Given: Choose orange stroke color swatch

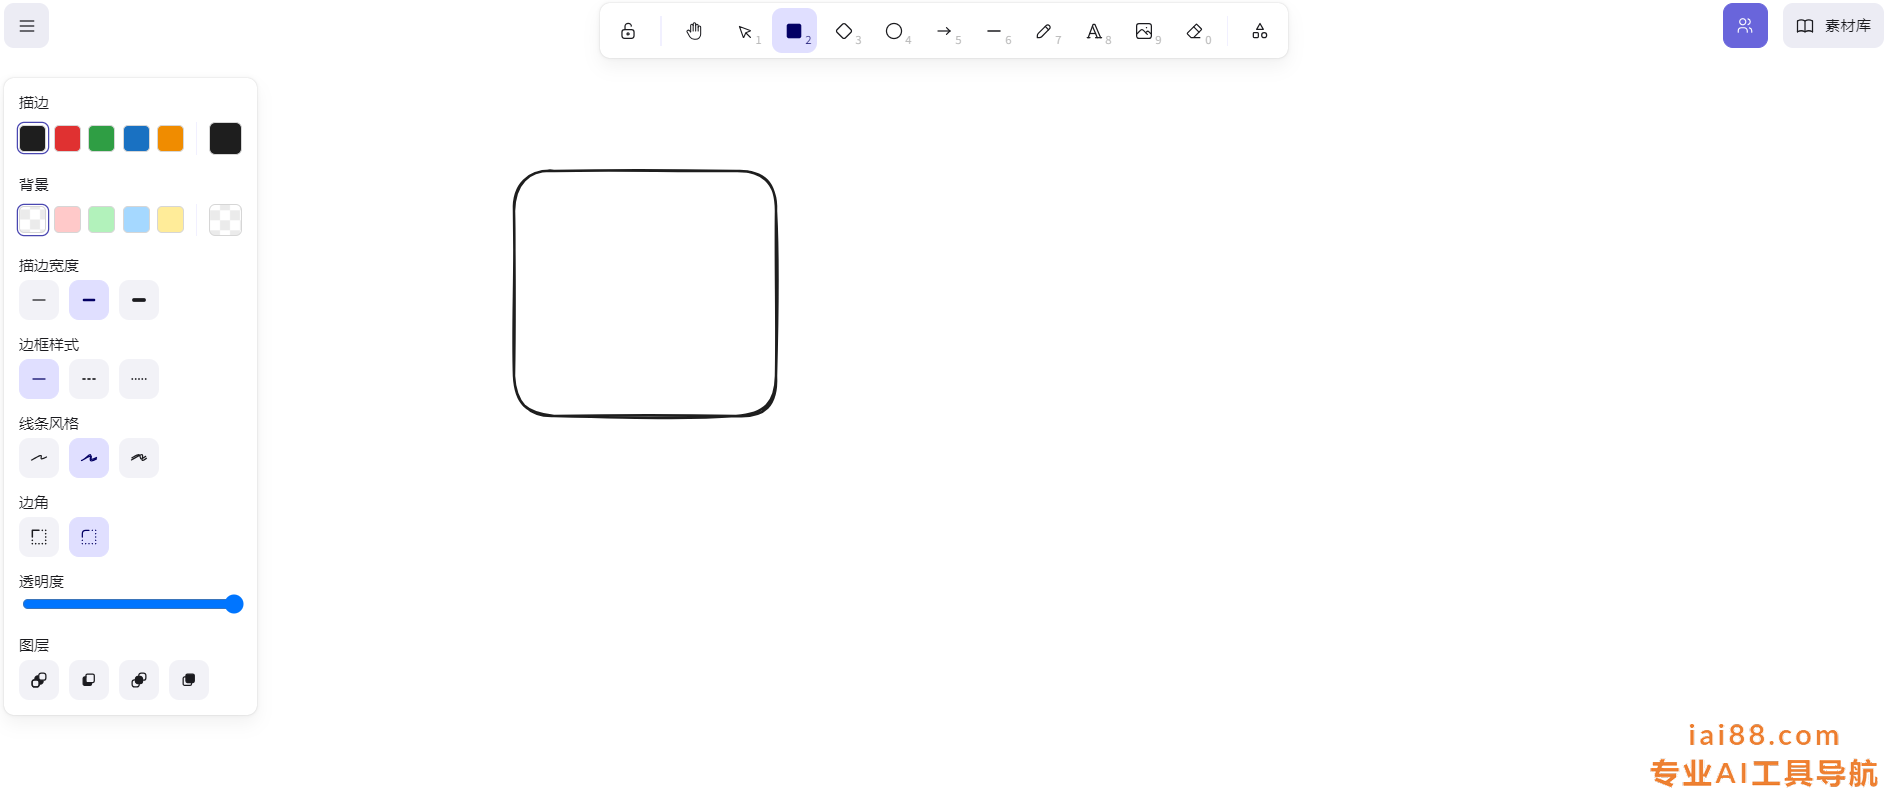Looking at the screenshot, I should (x=170, y=138).
